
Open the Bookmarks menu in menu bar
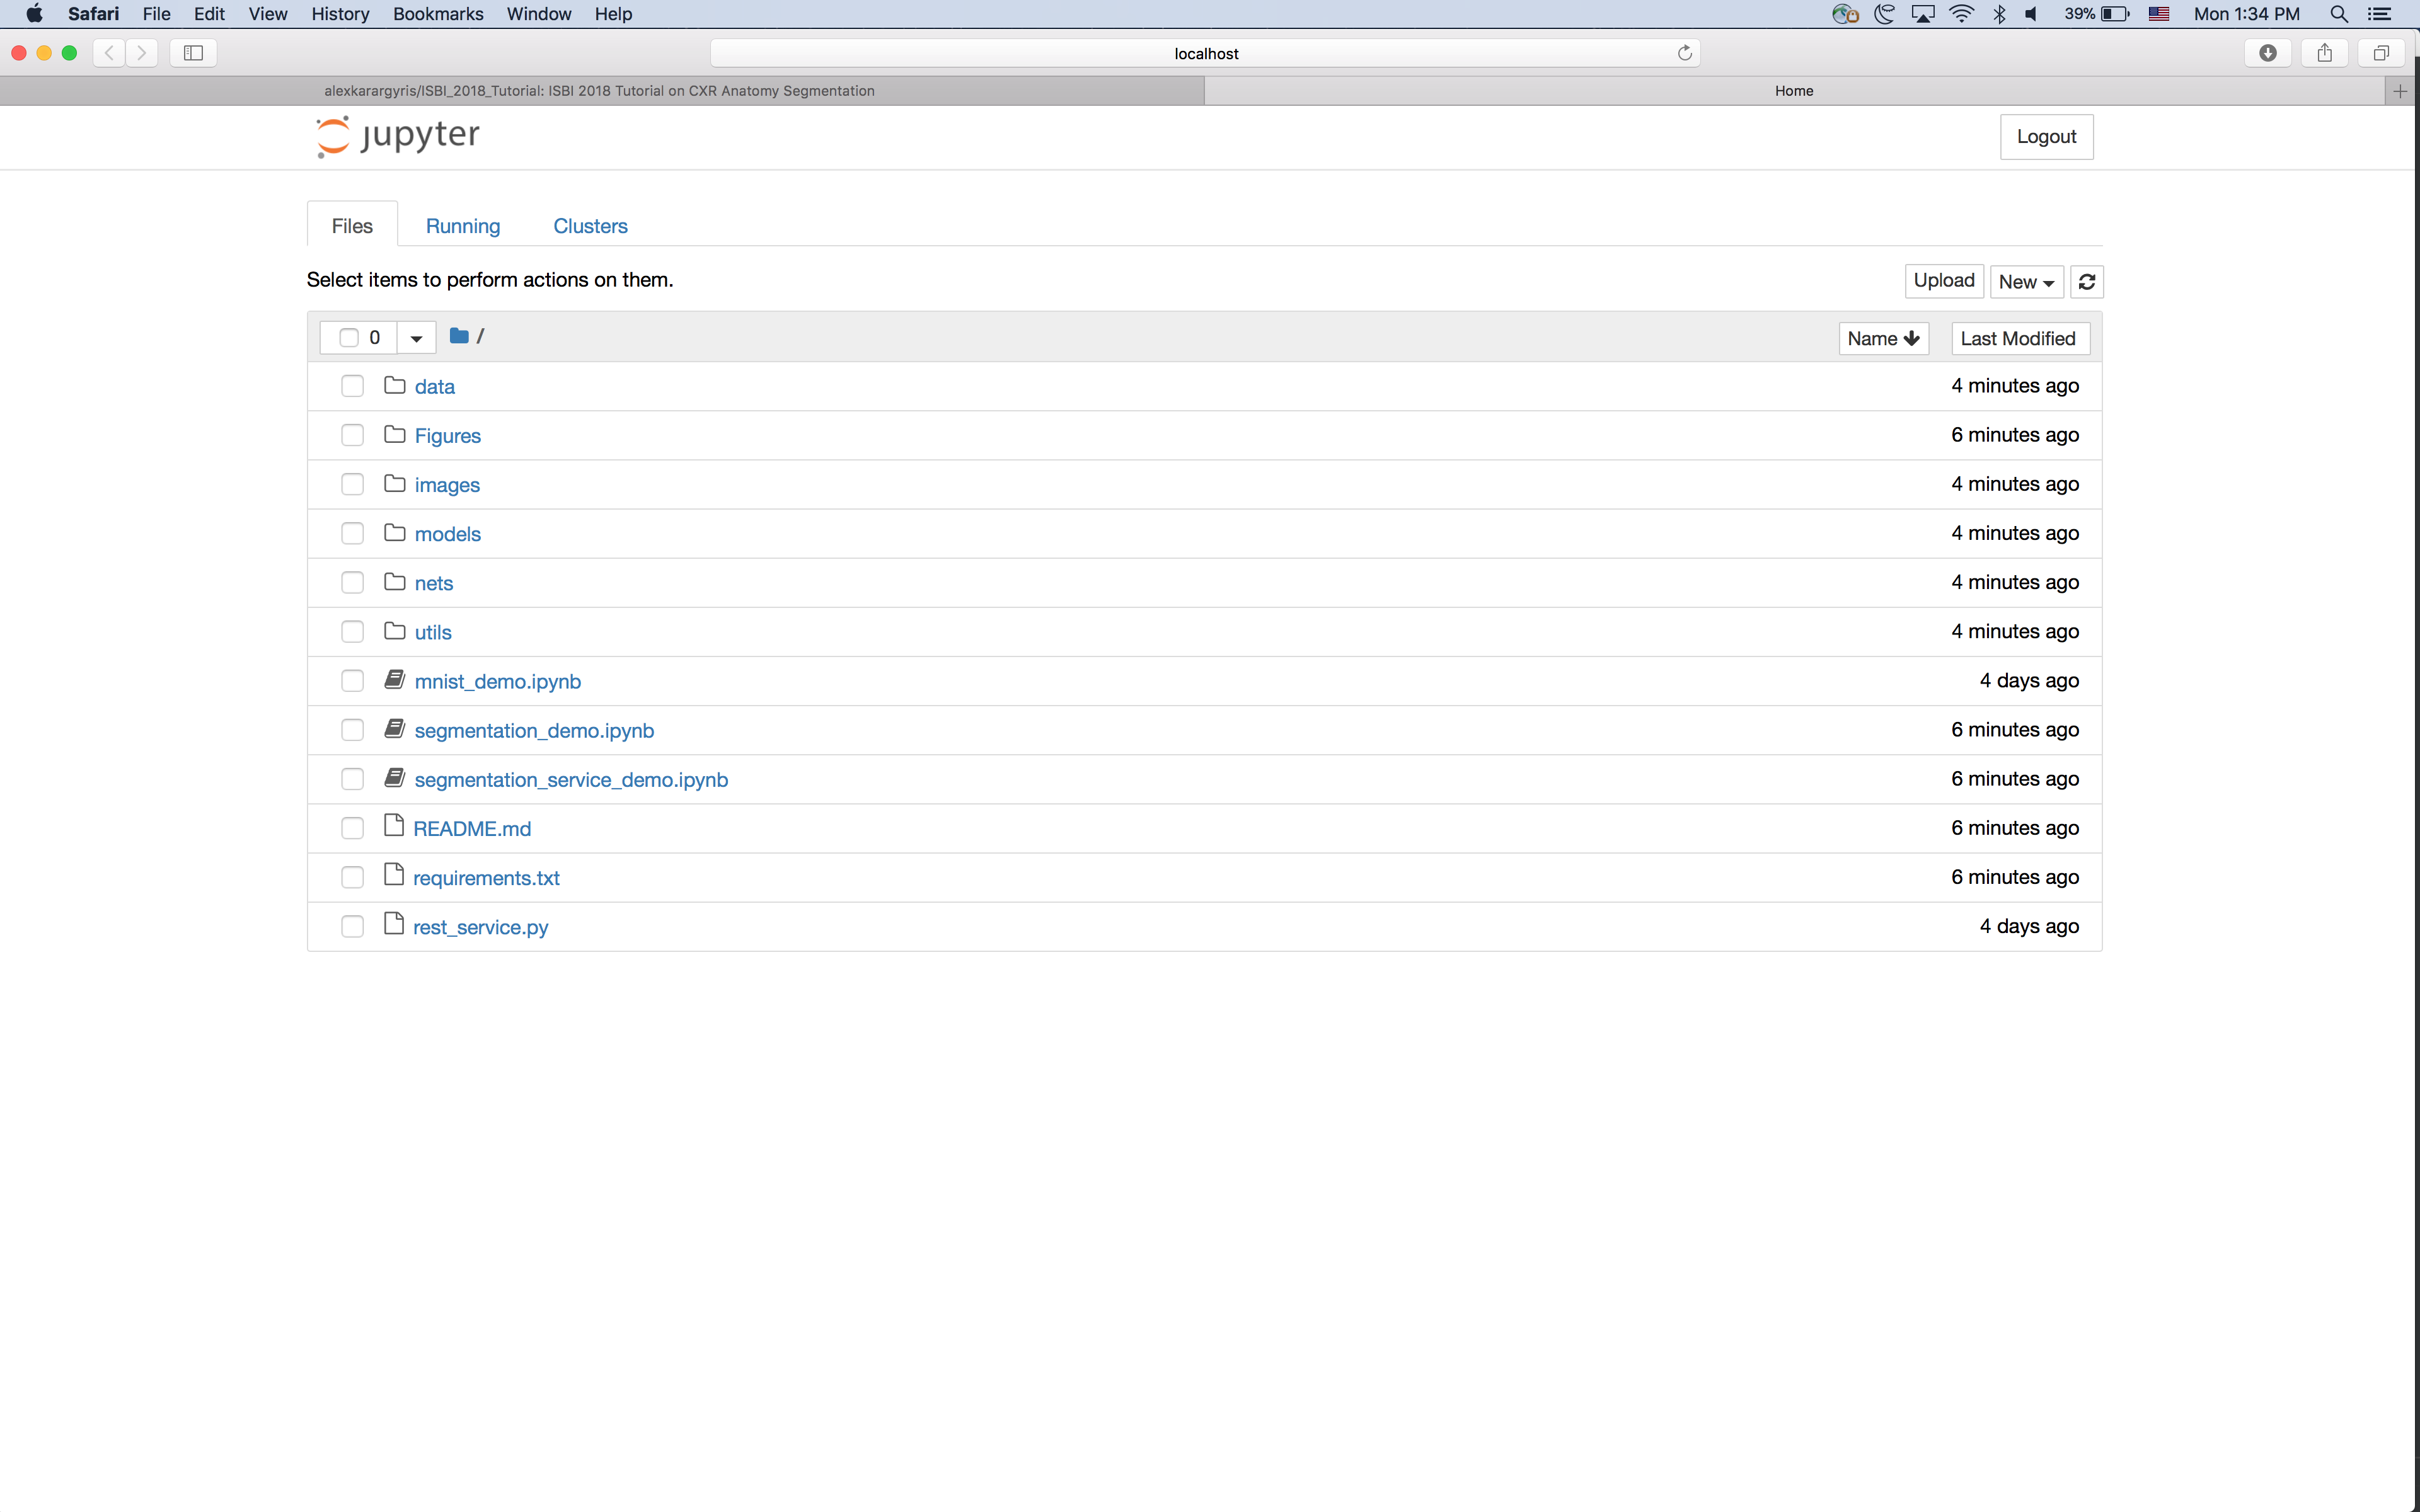(x=437, y=14)
